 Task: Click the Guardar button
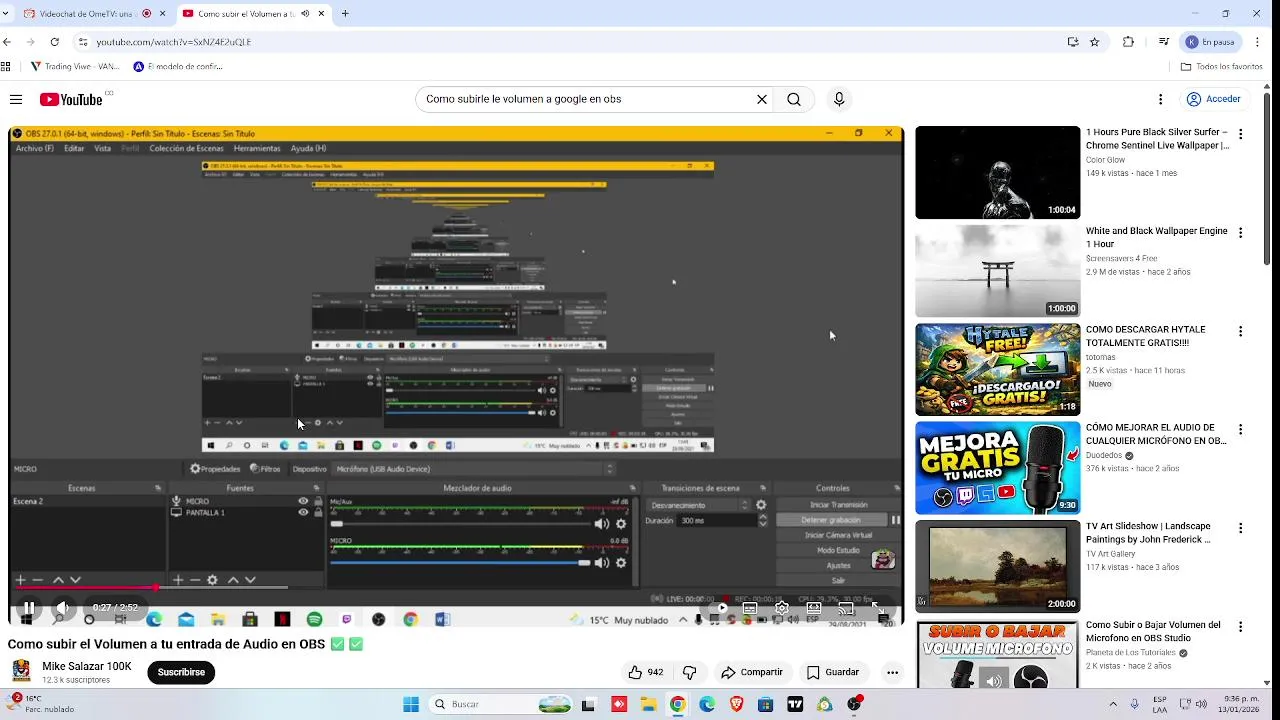(x=833, y=672)
